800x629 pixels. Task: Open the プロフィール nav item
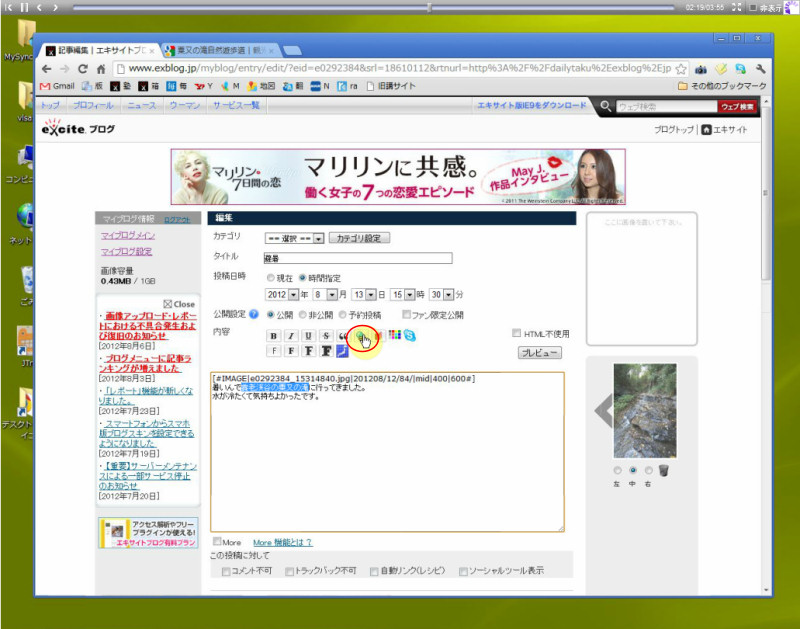point(93,106)
